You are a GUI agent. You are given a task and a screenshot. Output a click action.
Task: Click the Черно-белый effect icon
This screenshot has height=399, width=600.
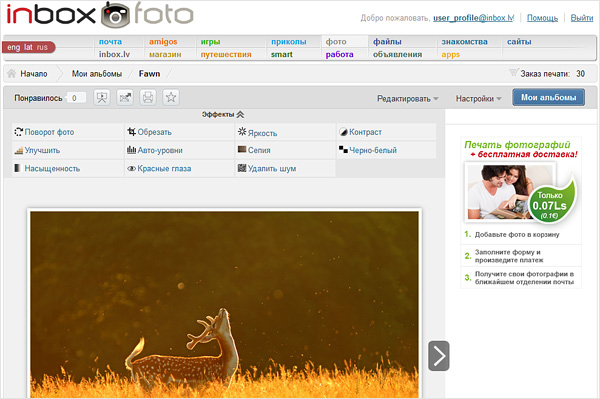[343, 150]
